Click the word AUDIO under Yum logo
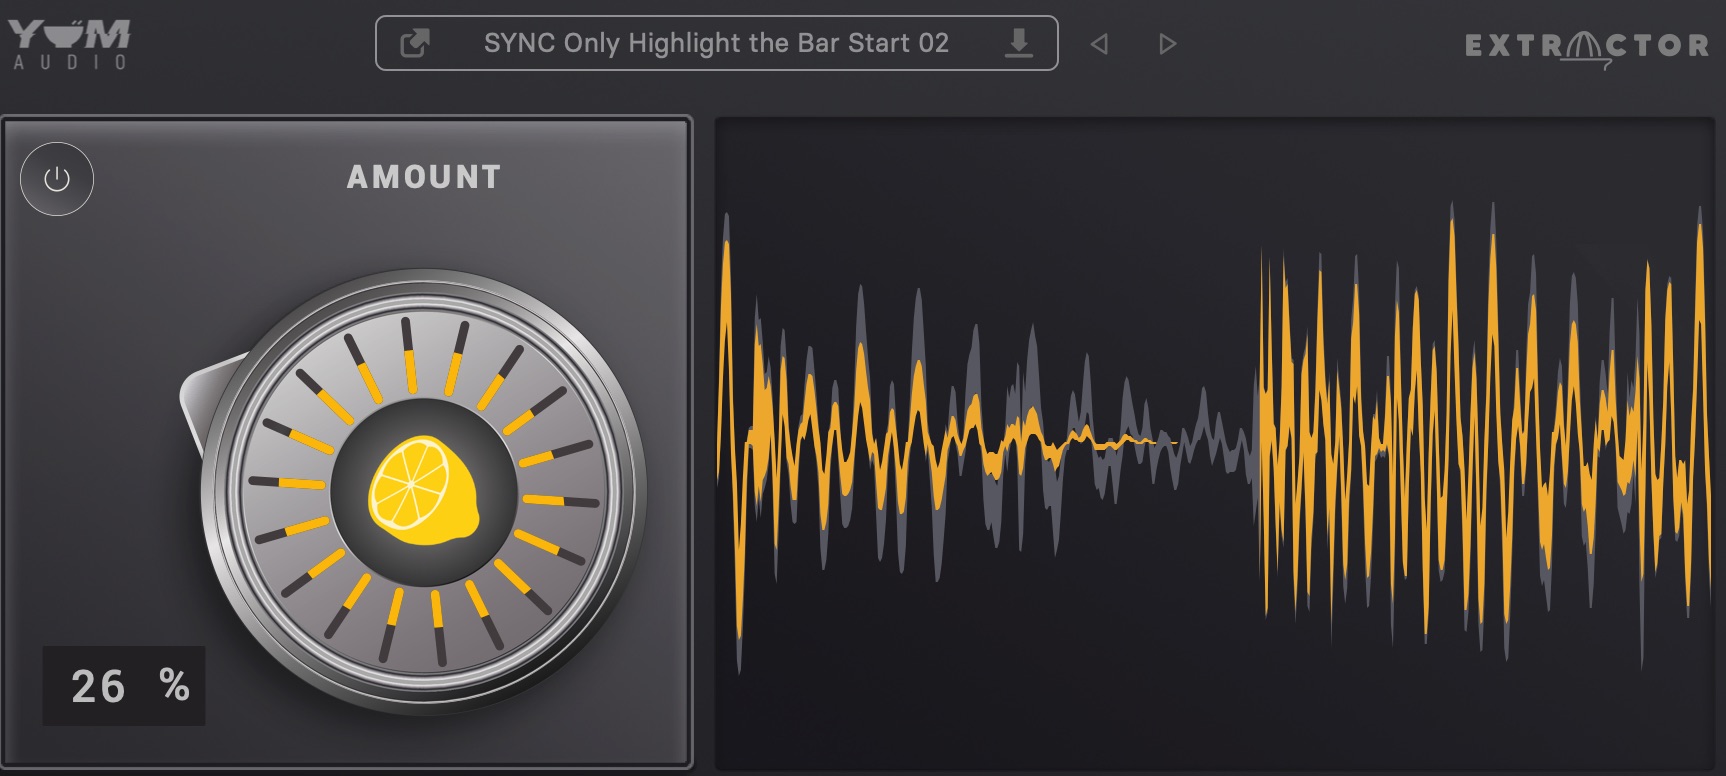The width and height of the screenshot is (1726, 776). tap(70, 63)
